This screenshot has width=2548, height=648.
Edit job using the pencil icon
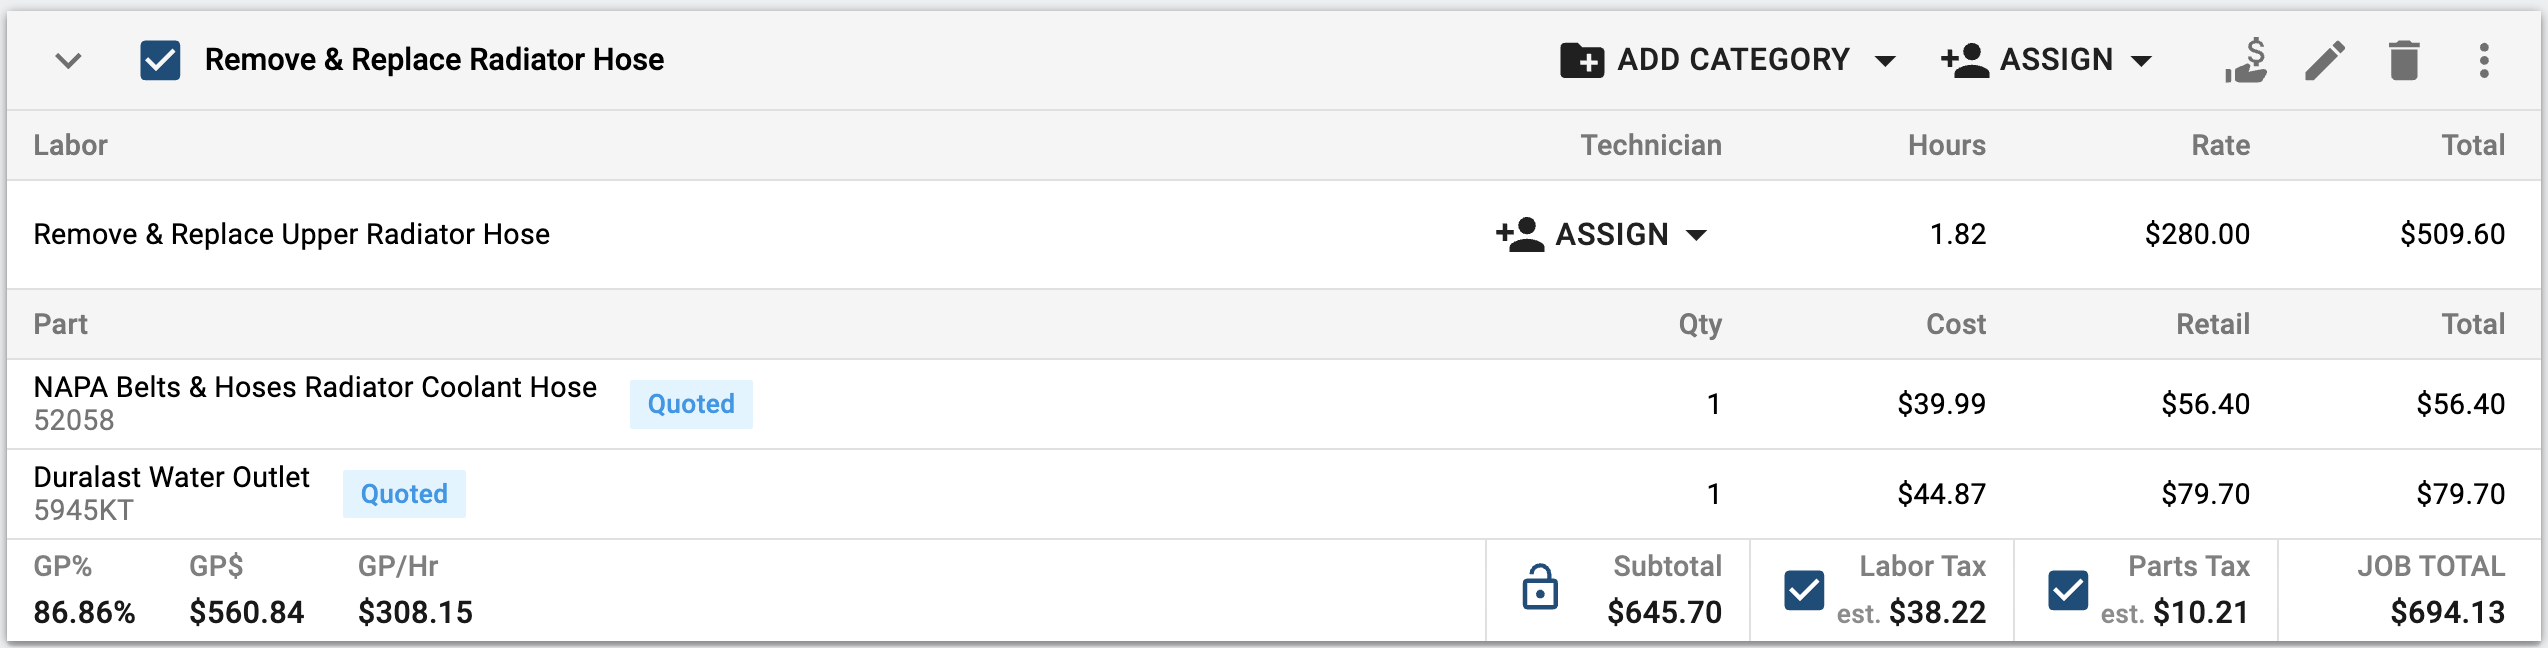point(2325,60)
